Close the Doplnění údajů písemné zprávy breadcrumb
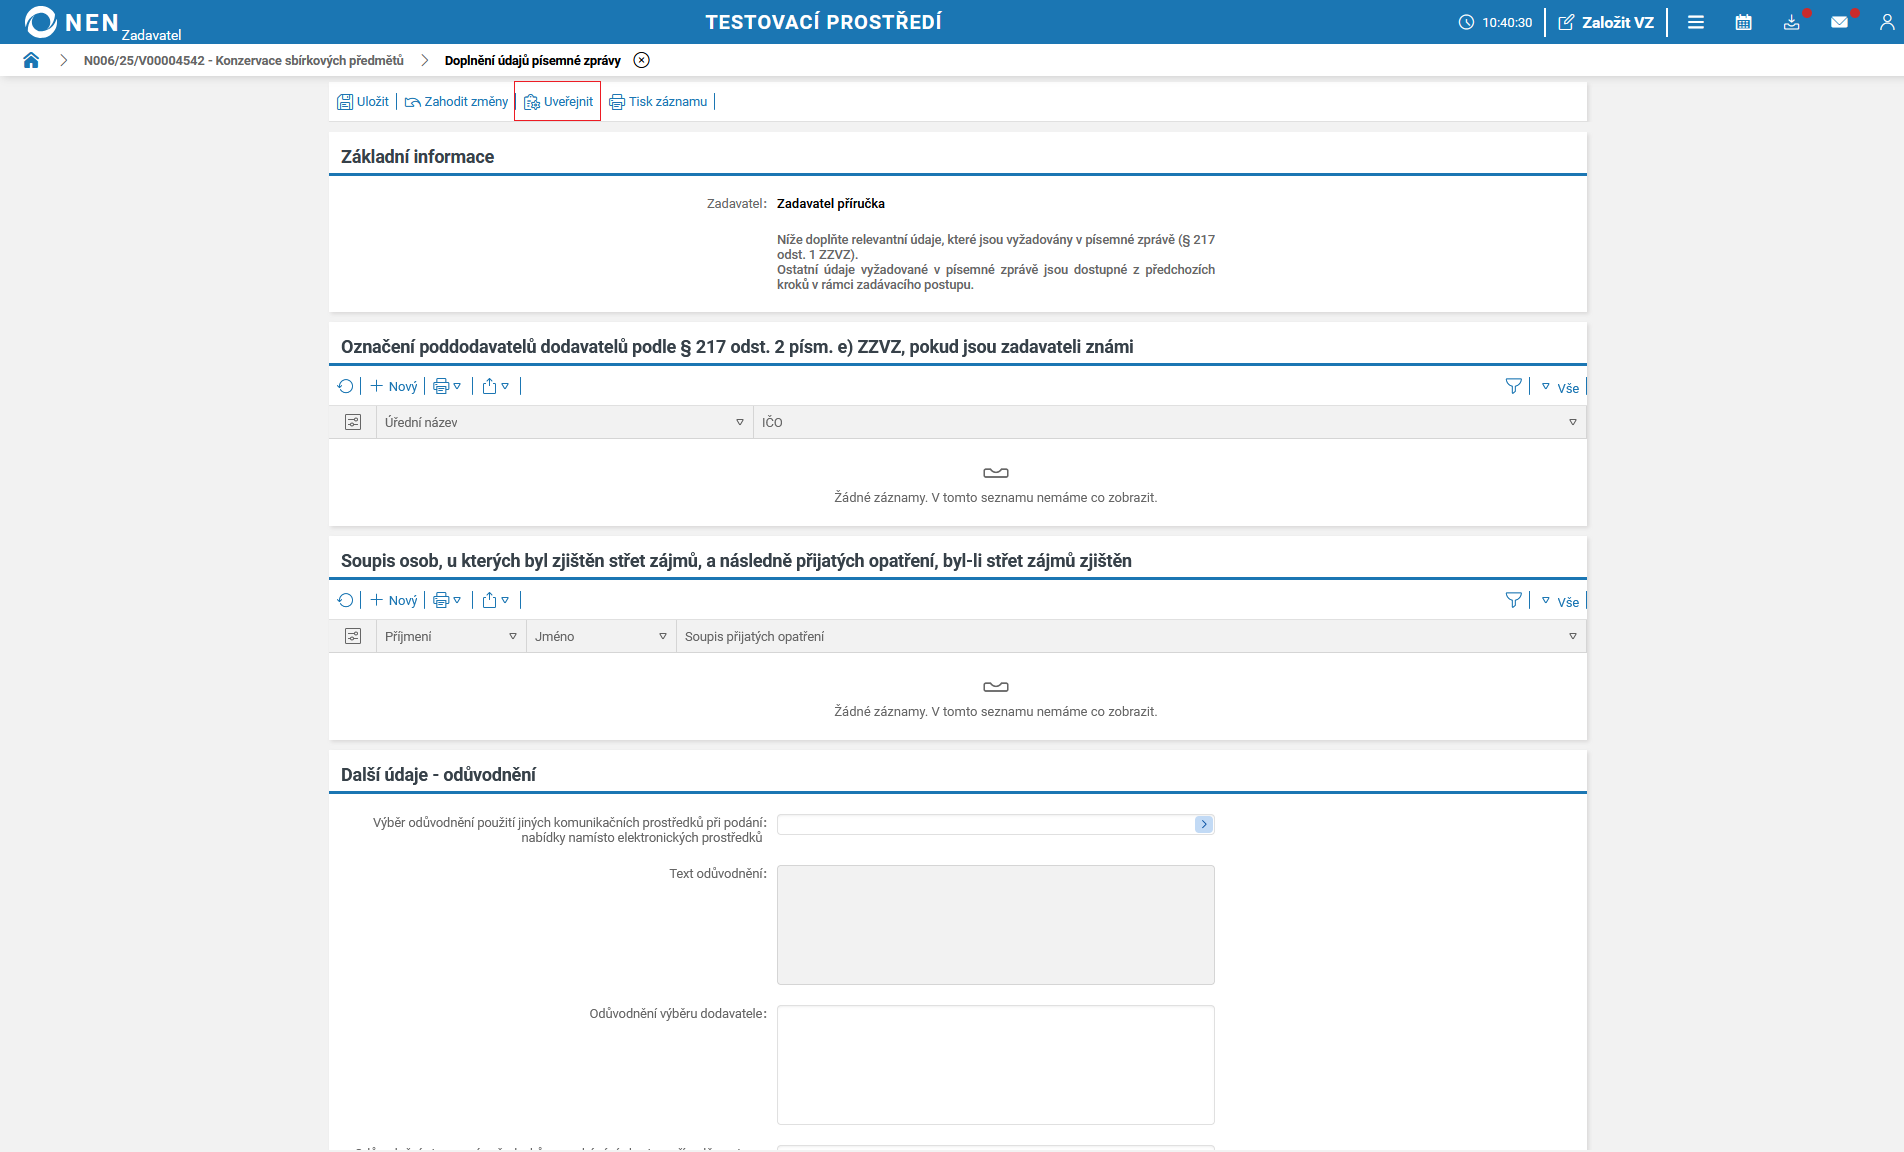 point(642,60)
